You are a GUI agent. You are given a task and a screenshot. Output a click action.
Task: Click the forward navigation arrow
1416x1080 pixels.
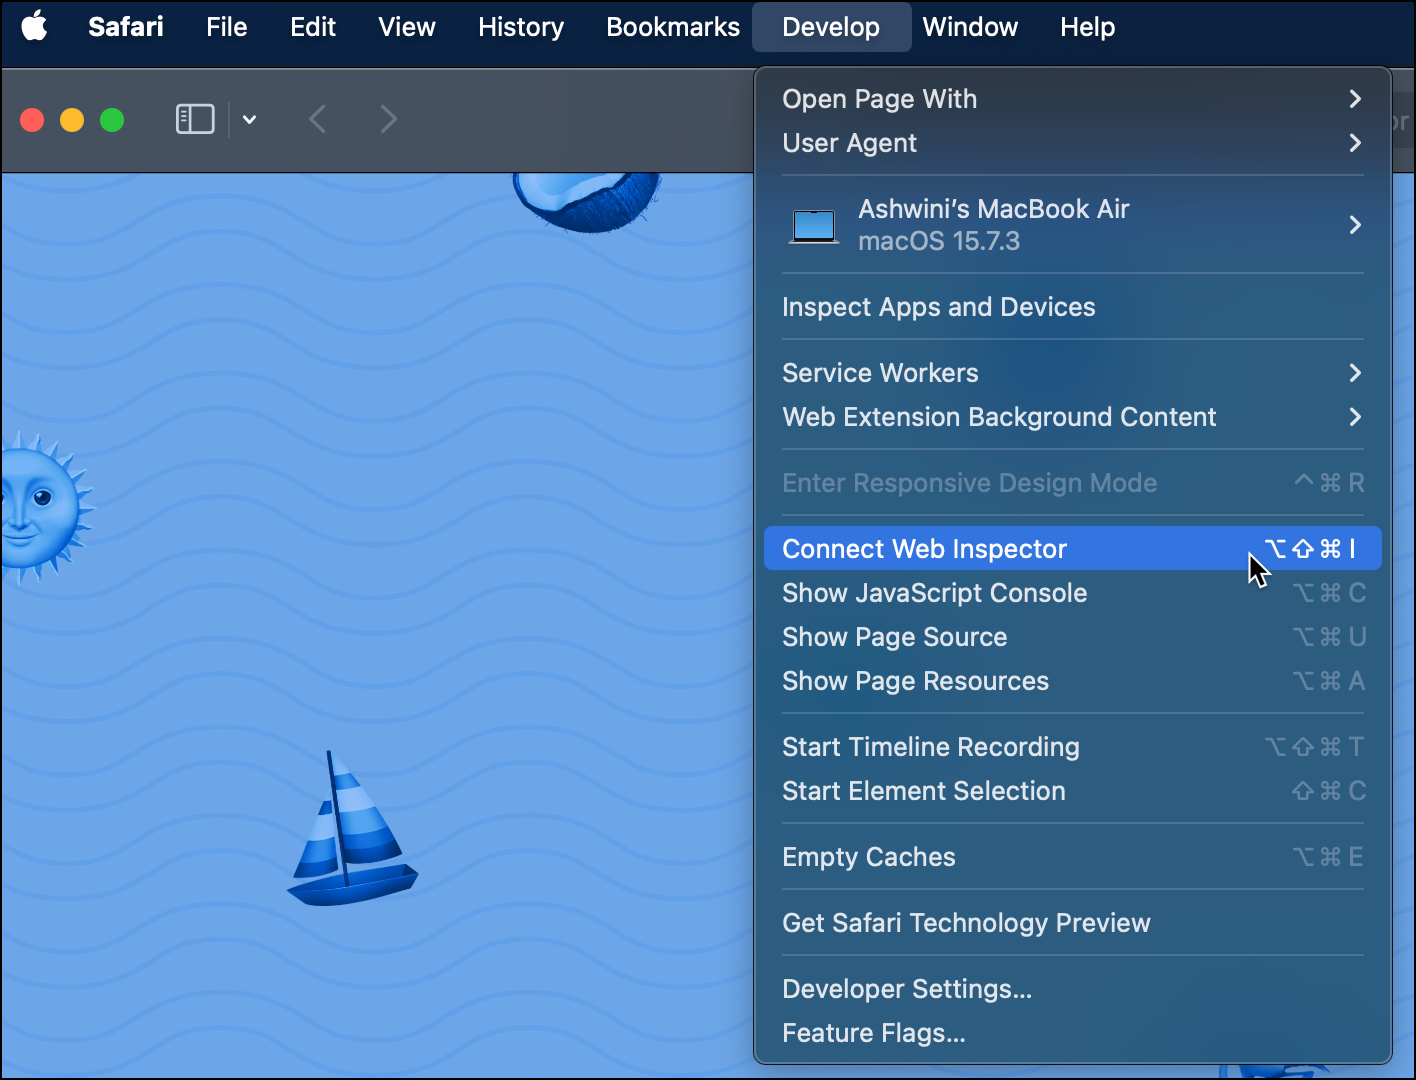click(389, 120)
